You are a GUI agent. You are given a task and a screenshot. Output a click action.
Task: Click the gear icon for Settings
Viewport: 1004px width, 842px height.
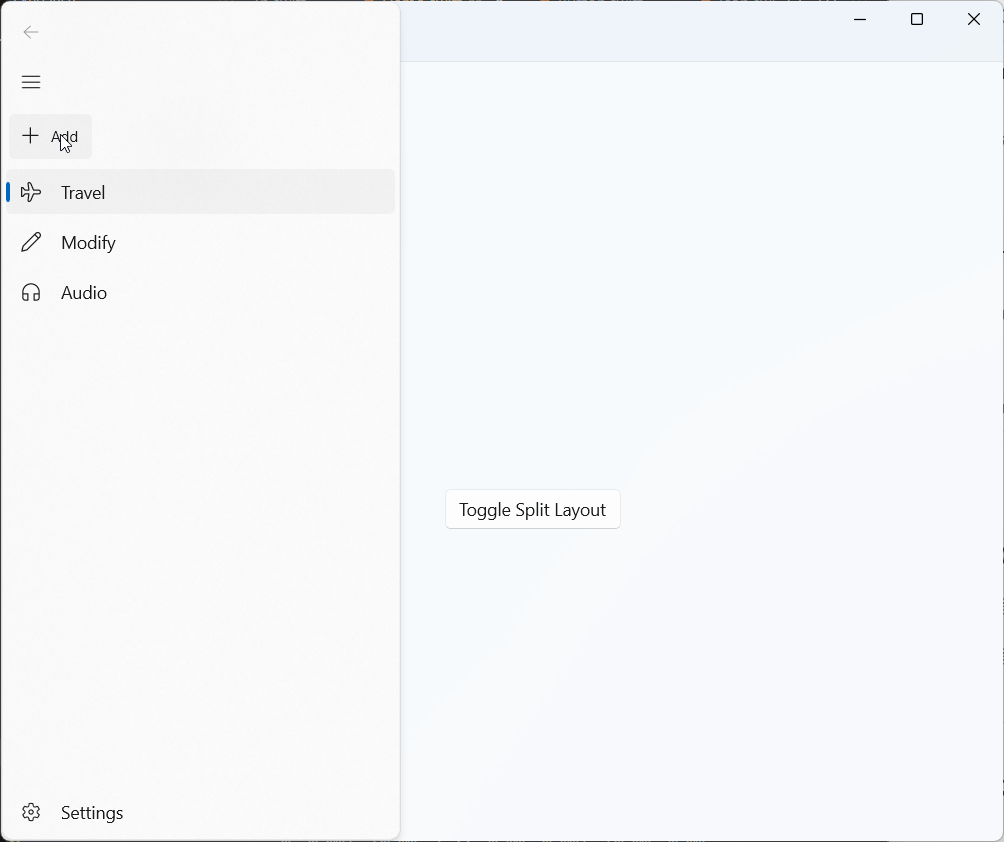pos(31,812)
